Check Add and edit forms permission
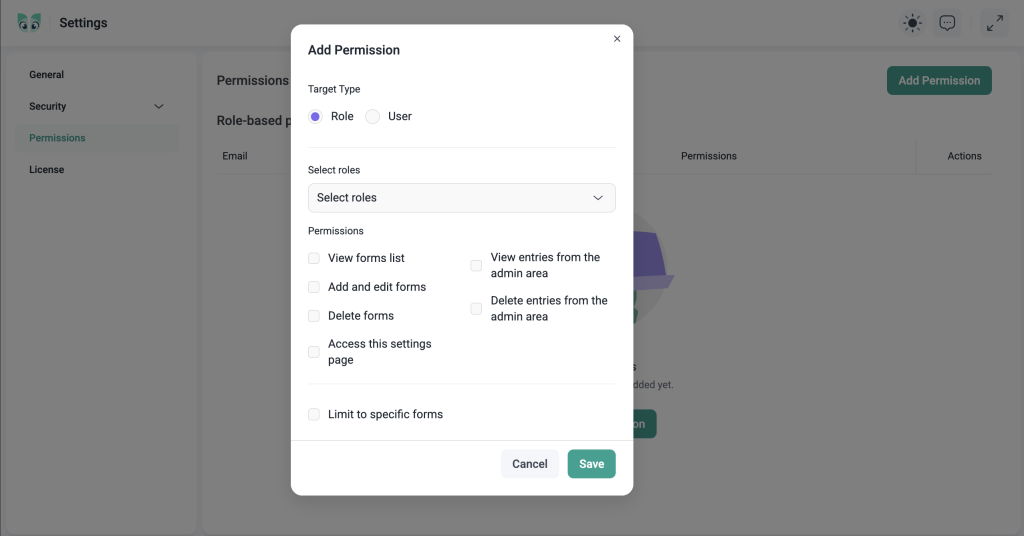The width and height of the screenshot is (1024, 536). click(314, 287)
